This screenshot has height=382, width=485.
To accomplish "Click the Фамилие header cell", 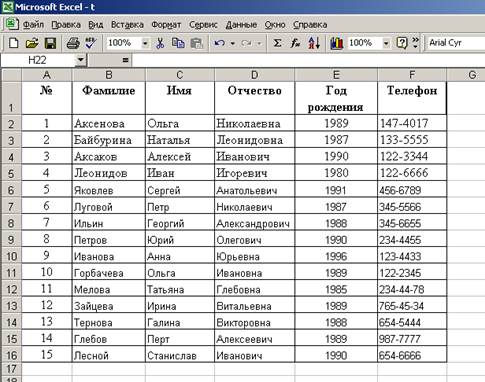I will [109, 99].
